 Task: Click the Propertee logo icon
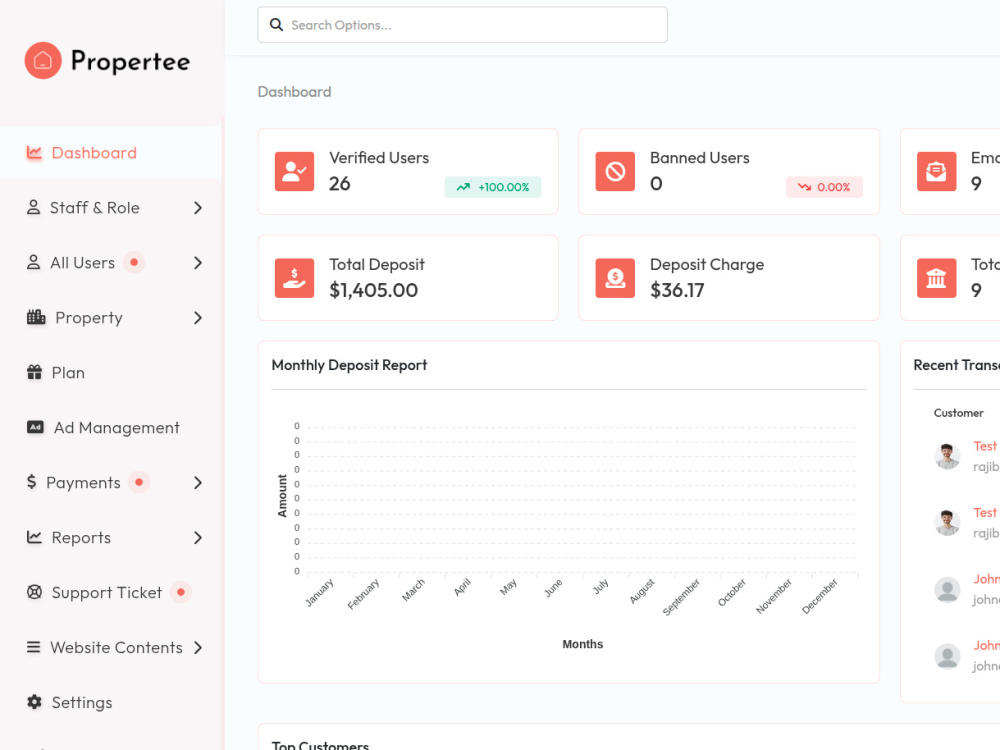43,61
